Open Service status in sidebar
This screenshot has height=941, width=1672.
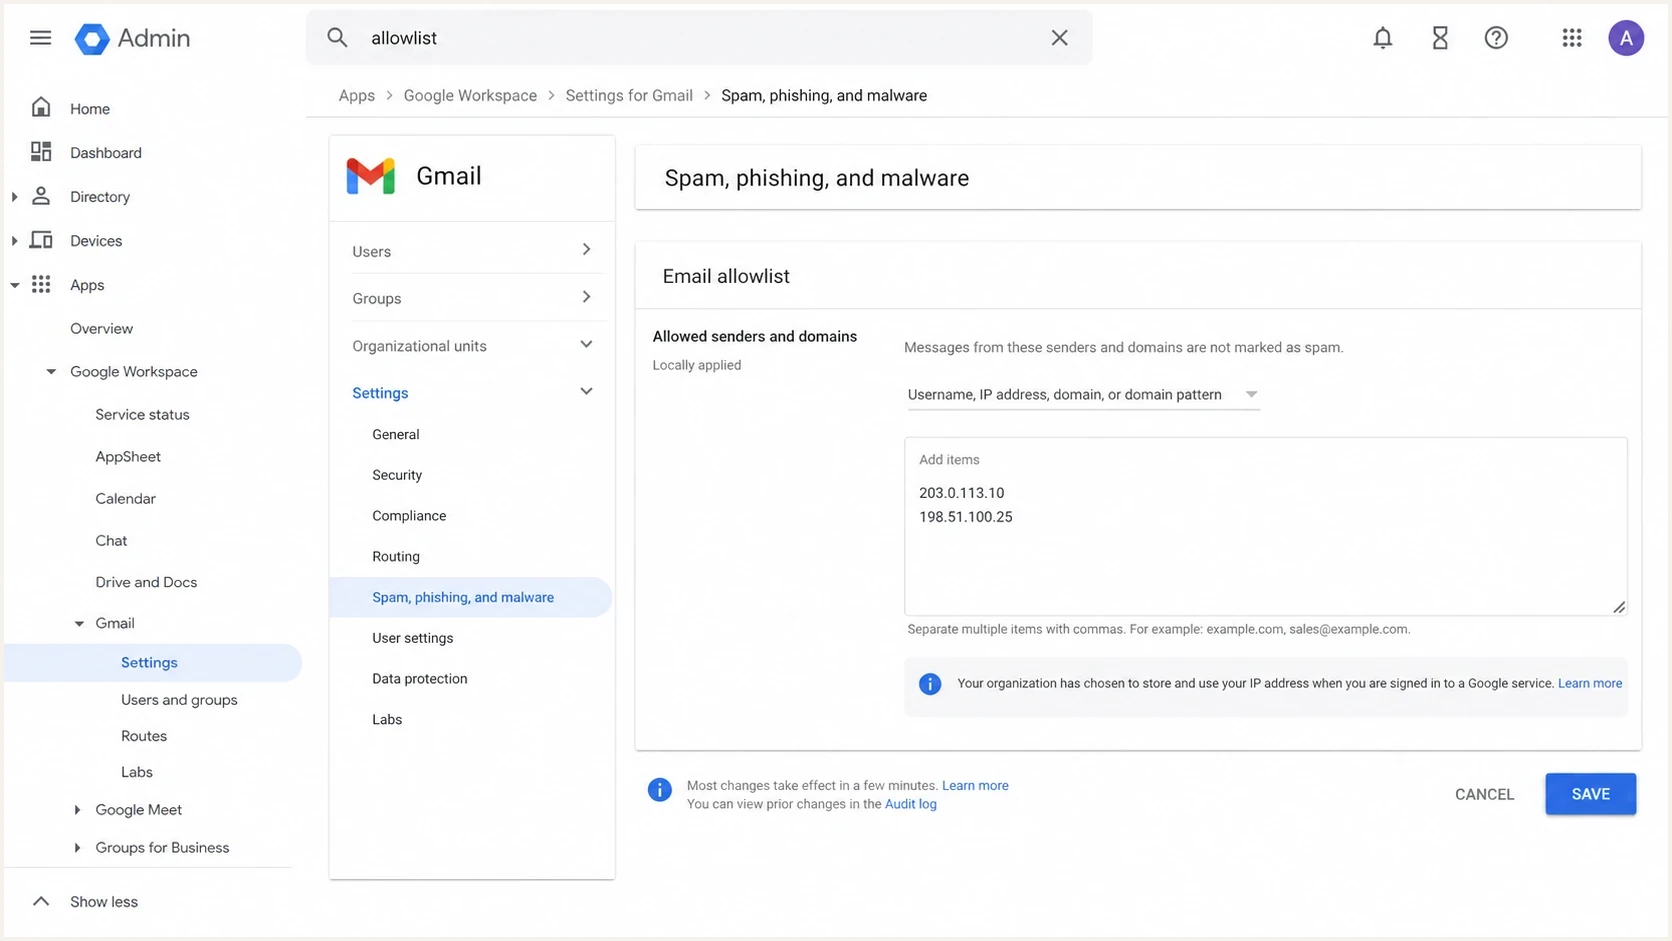[142, 414]
